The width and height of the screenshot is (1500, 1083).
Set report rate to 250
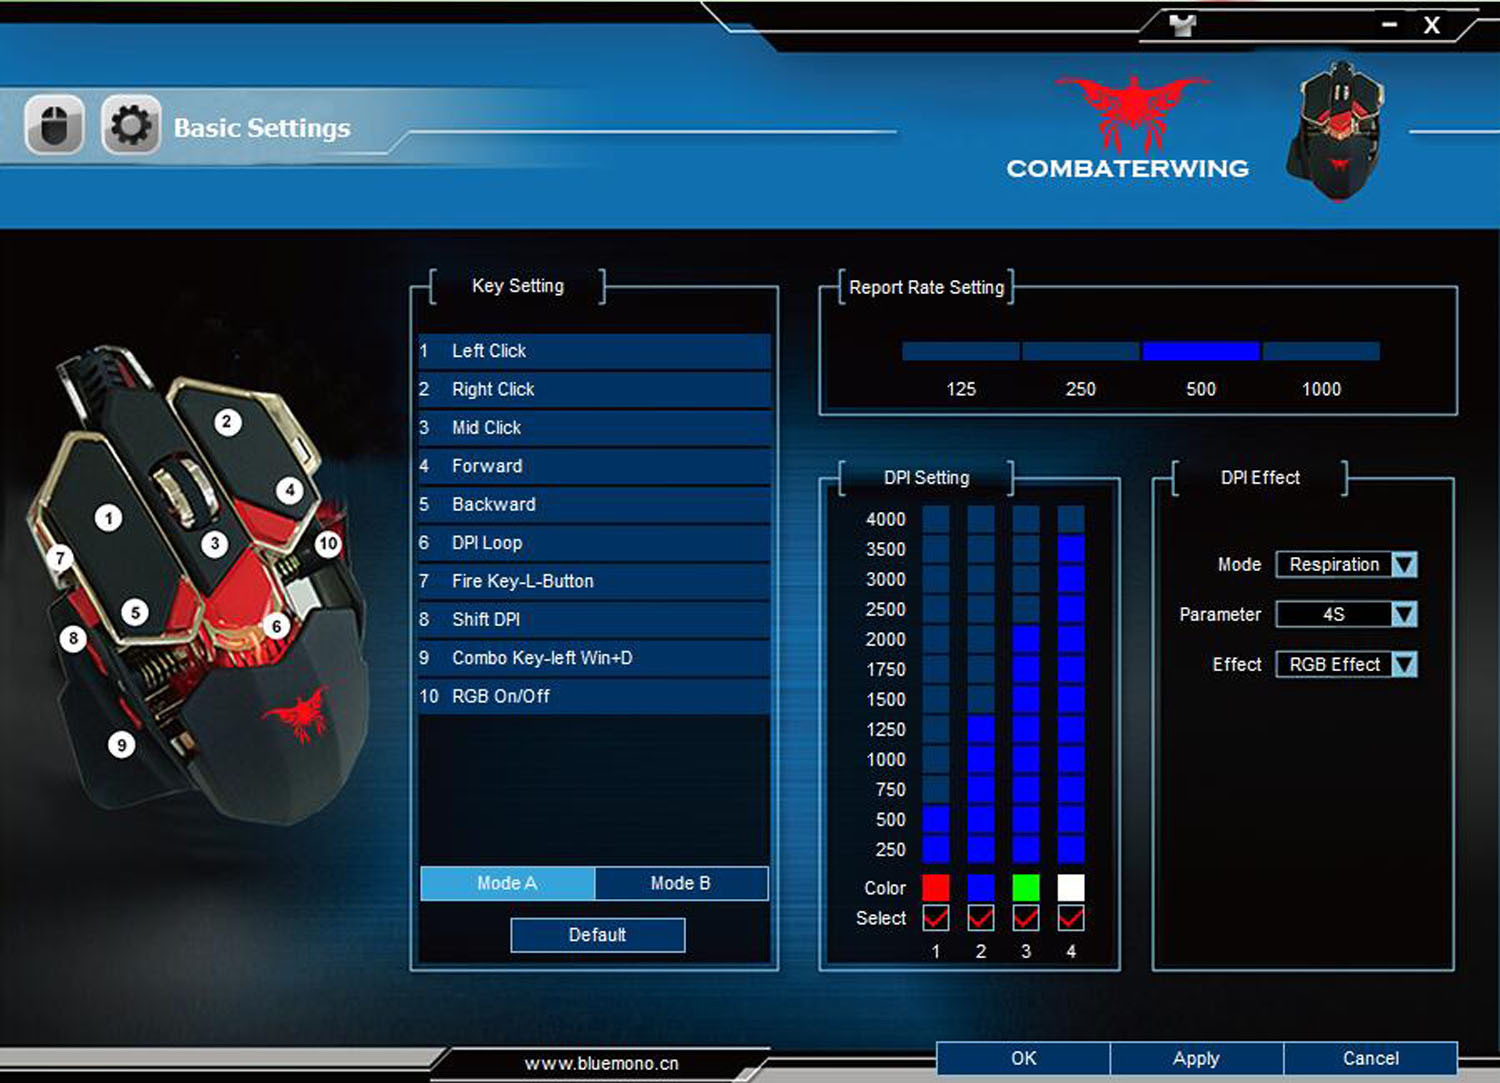[x=1081, y=351]
